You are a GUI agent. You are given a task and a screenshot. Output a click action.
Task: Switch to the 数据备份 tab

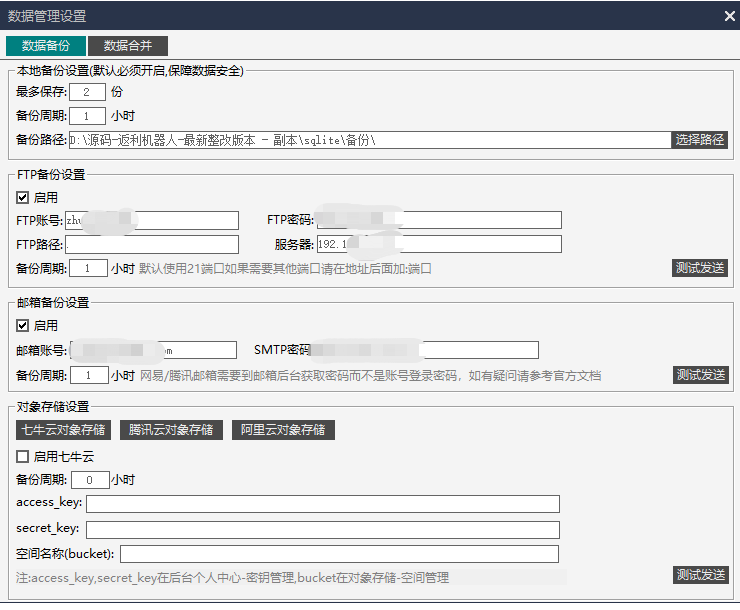pyautogui.click(x=46, y=46)
